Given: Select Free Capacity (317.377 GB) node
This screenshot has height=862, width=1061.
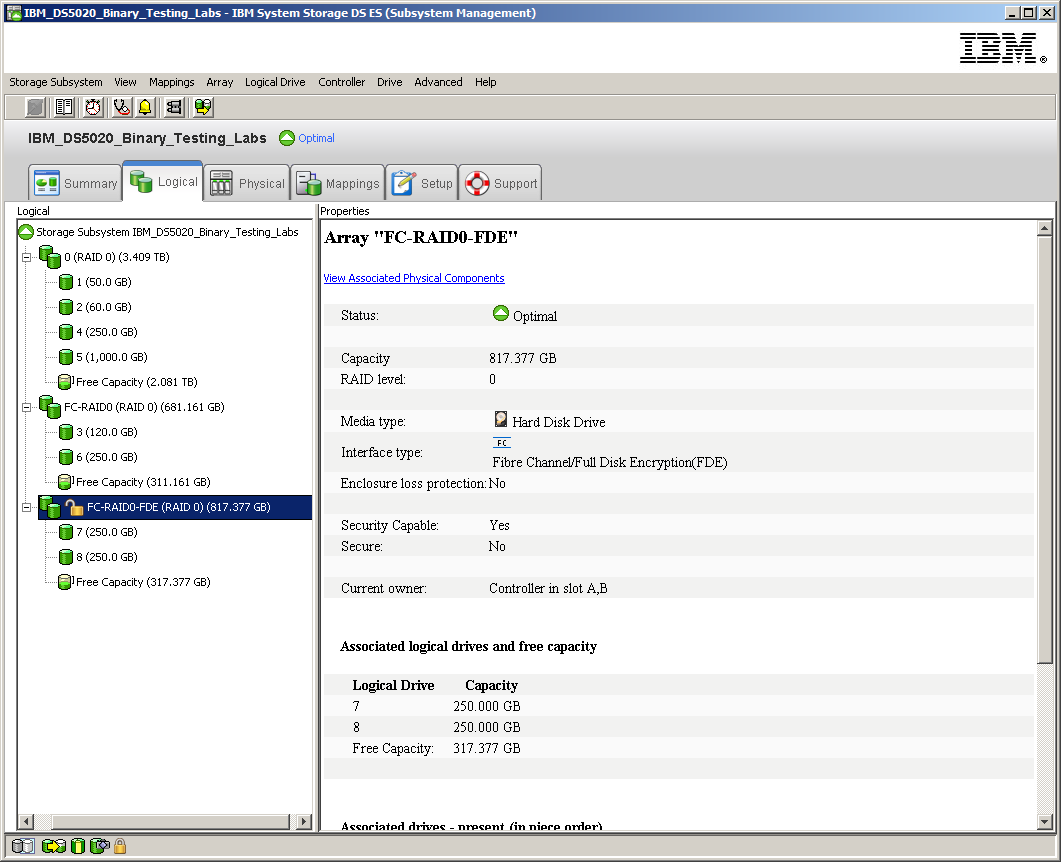Looking at the screenshot, I should 143,583.
